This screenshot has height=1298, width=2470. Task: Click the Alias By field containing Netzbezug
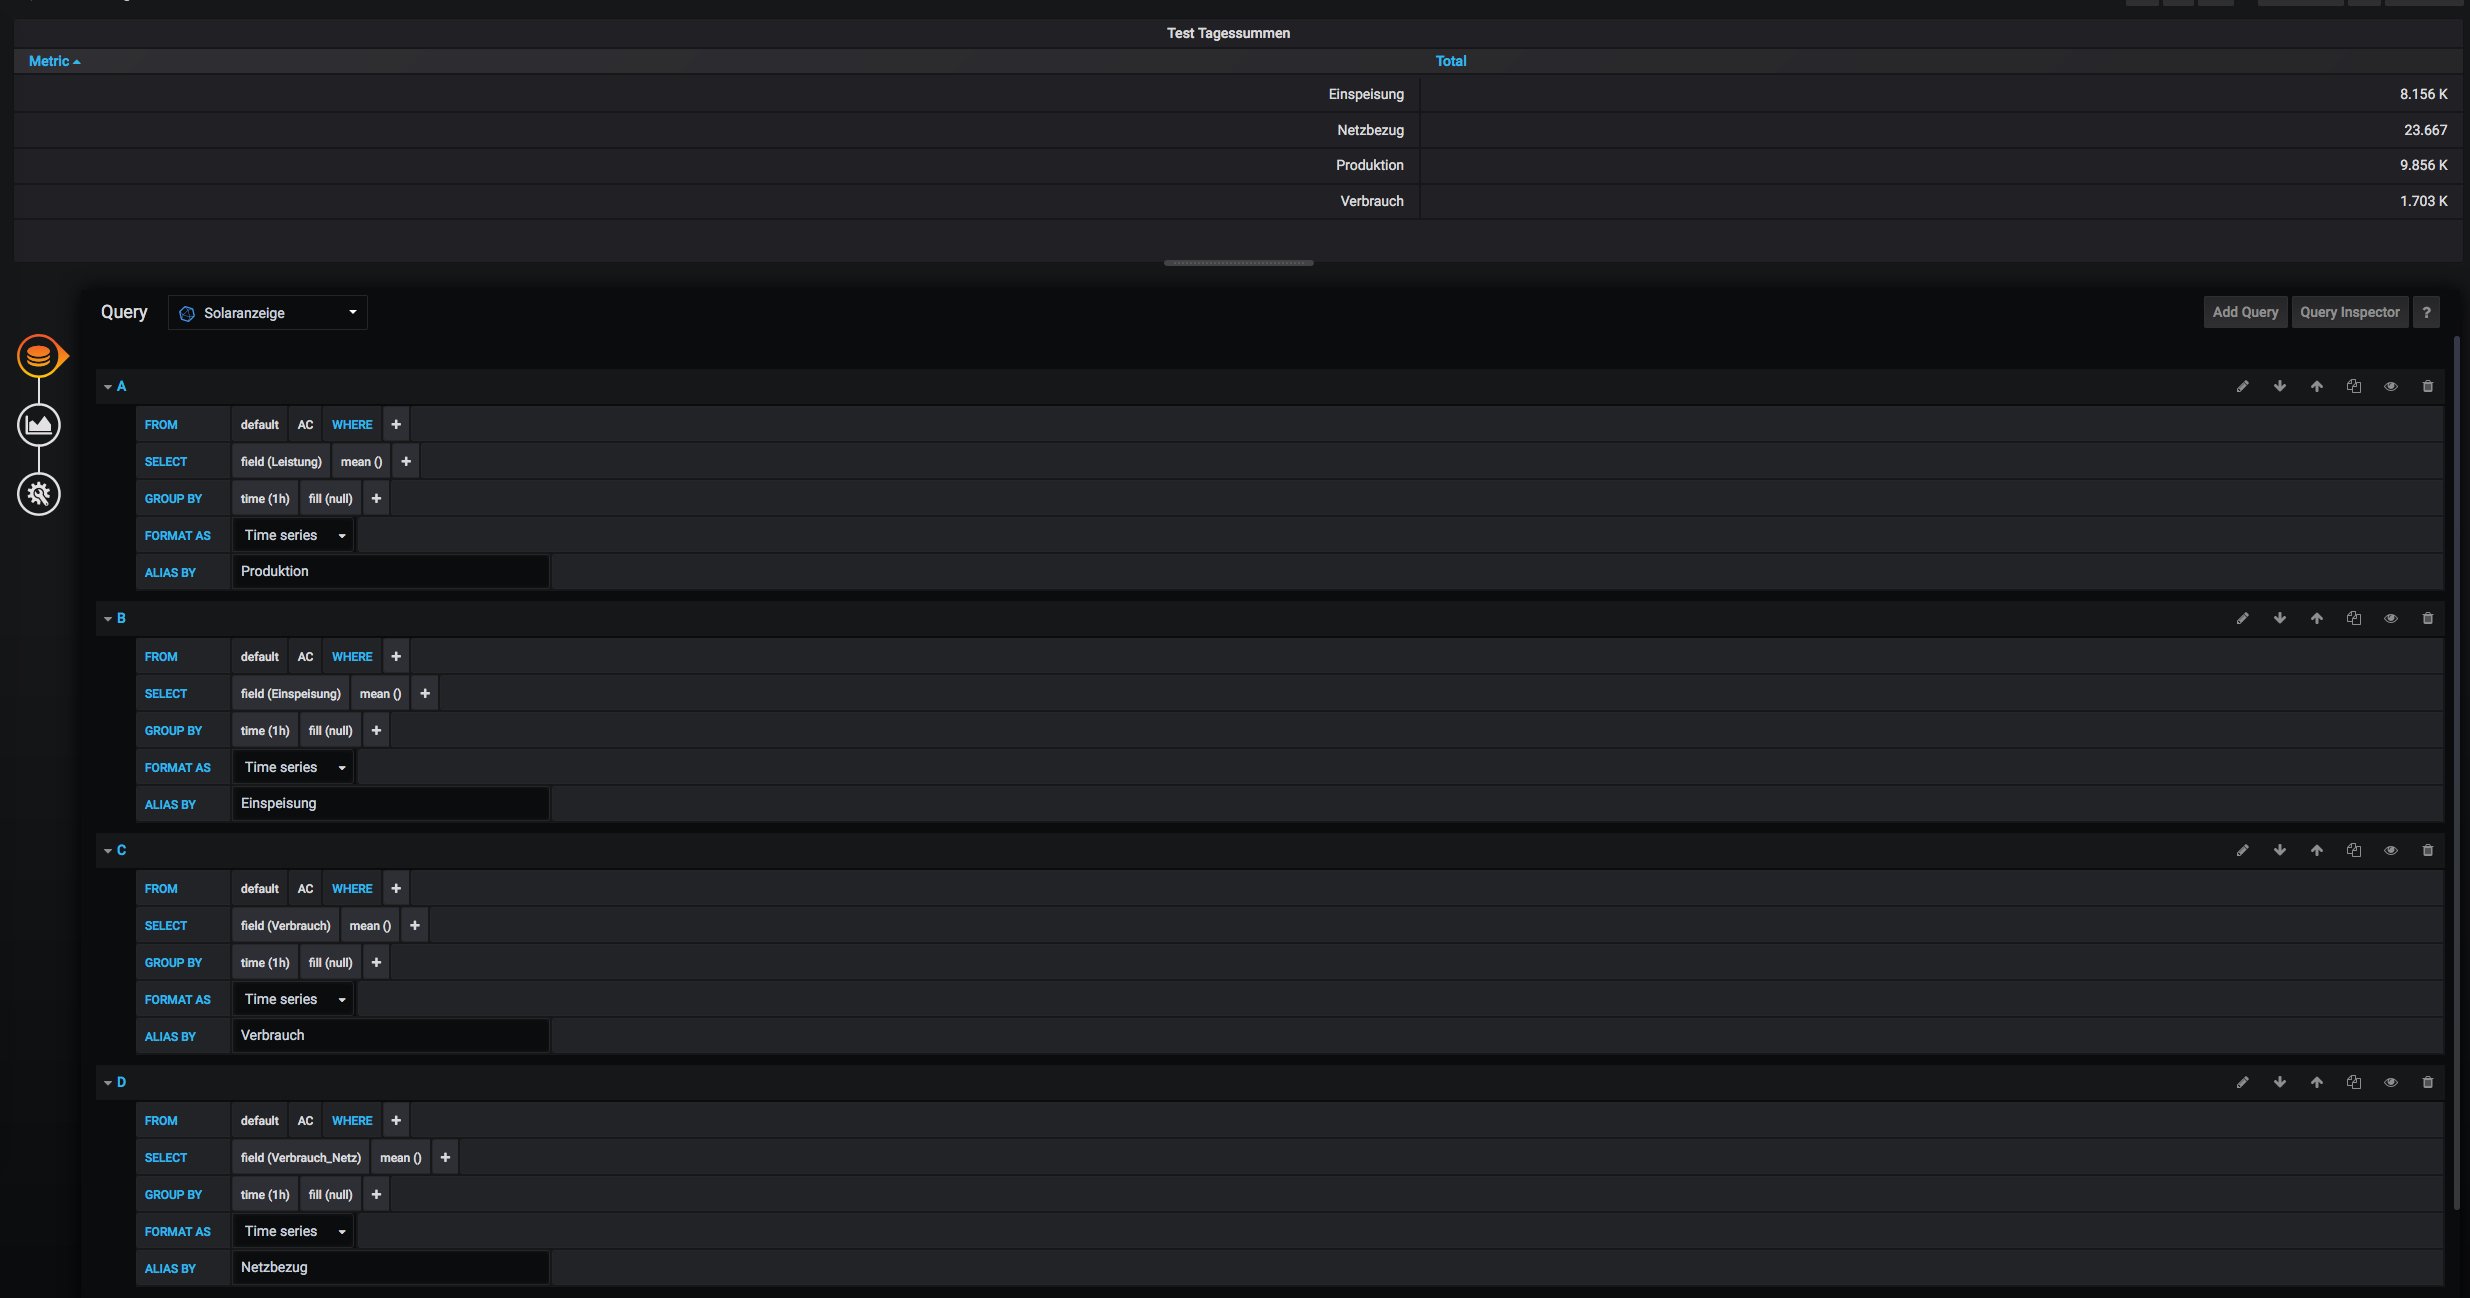[390, 1268]
